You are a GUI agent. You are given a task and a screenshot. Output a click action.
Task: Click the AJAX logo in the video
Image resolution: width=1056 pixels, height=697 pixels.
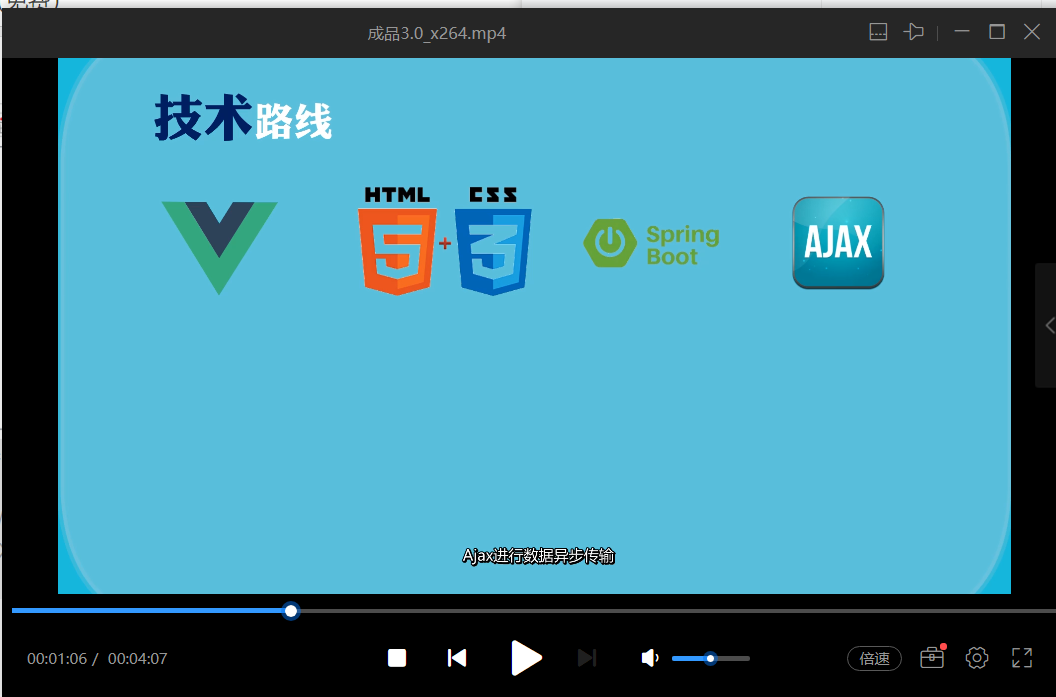(838, 242)
